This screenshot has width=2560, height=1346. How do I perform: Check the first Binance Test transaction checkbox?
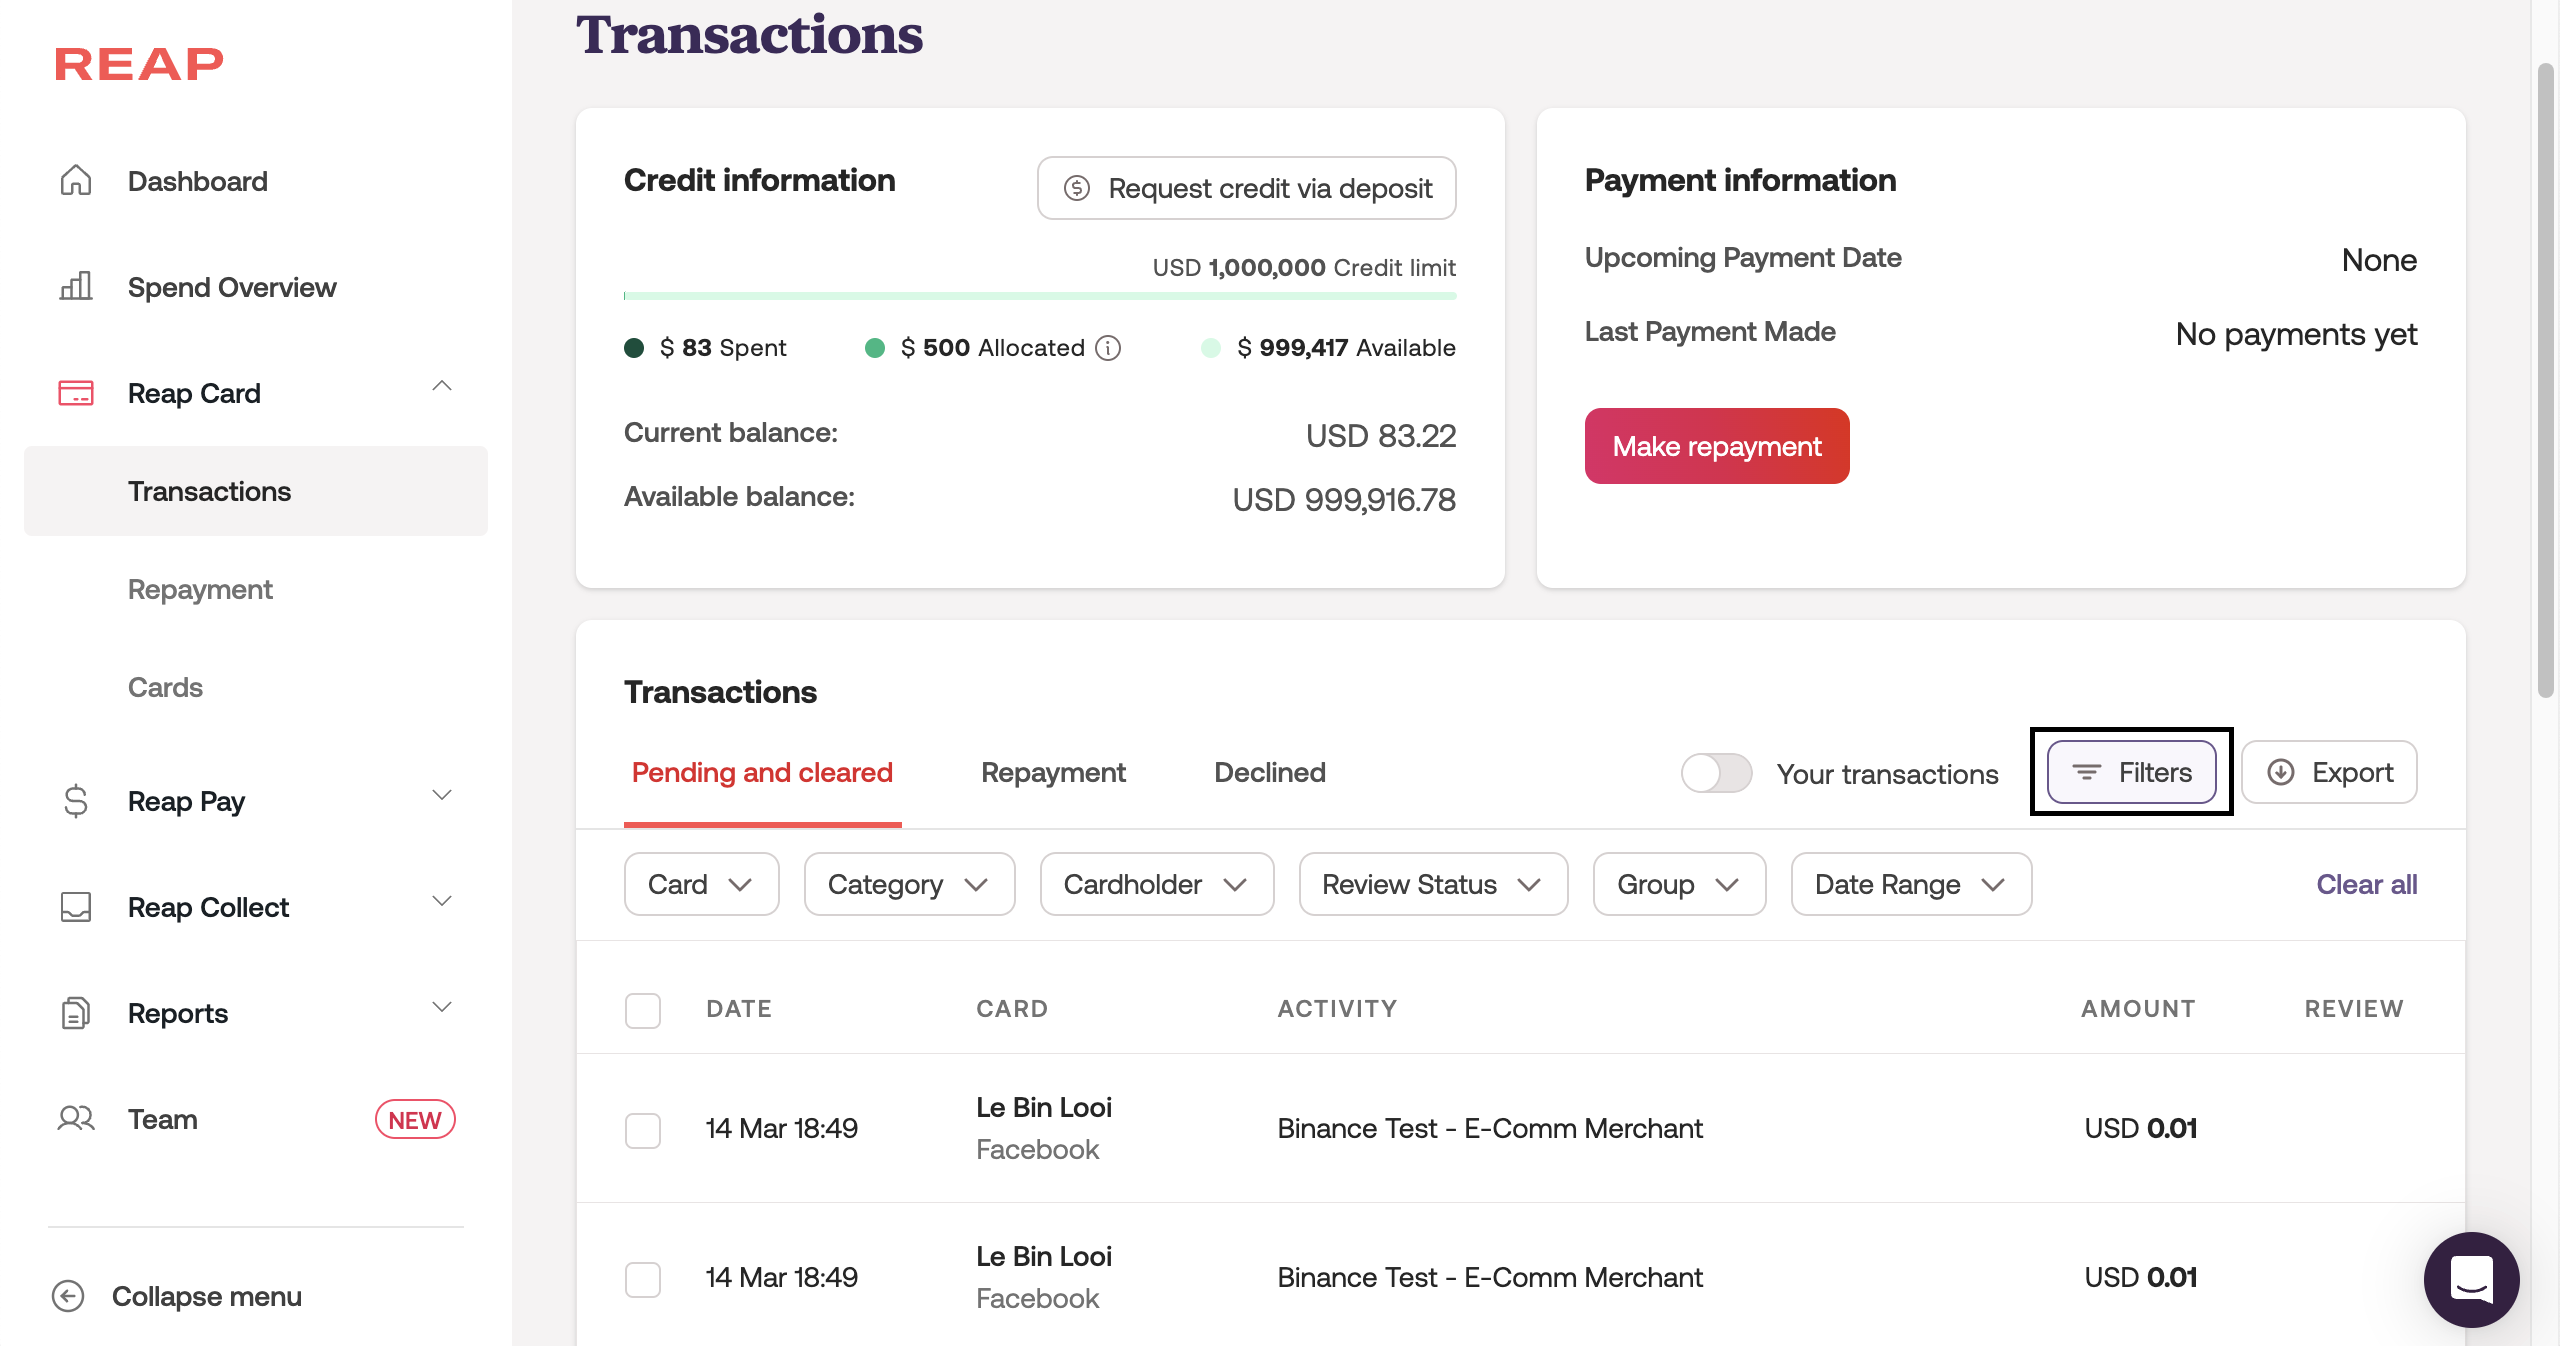tap(643, 1130)
